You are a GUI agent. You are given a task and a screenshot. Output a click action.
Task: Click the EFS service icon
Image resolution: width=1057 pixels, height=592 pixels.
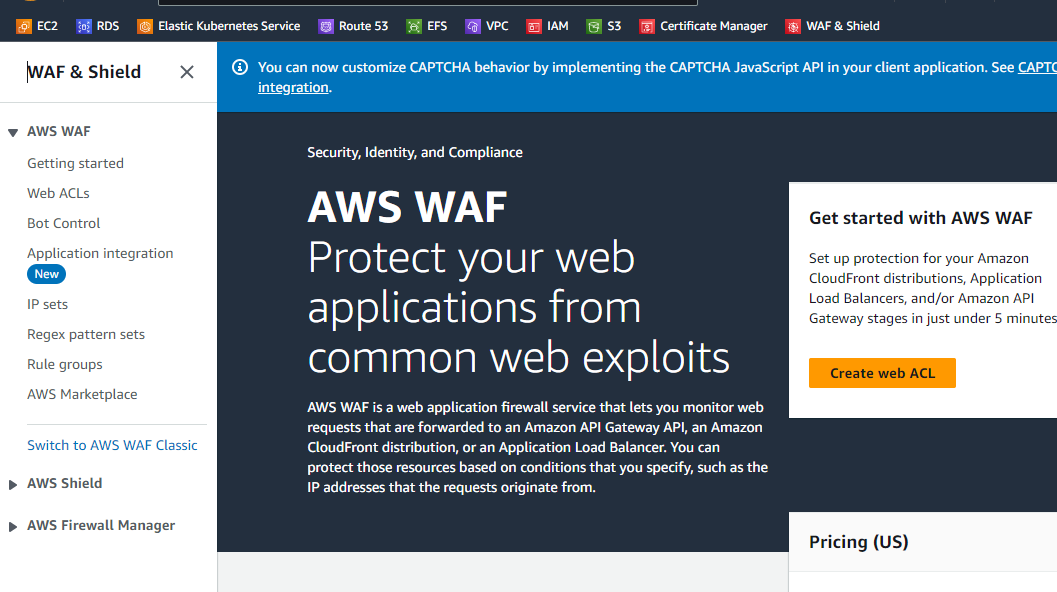[x=413, y=26]
